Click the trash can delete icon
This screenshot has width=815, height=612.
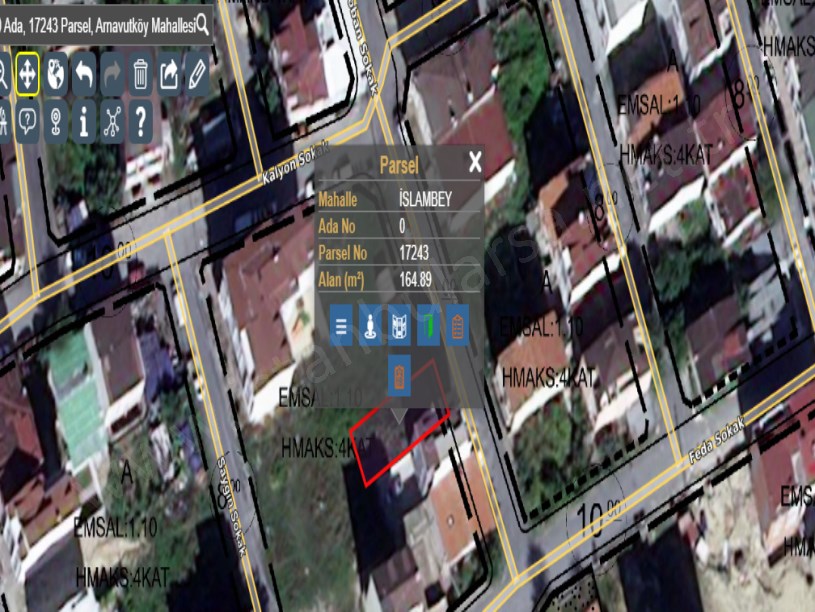click(141, 75)
